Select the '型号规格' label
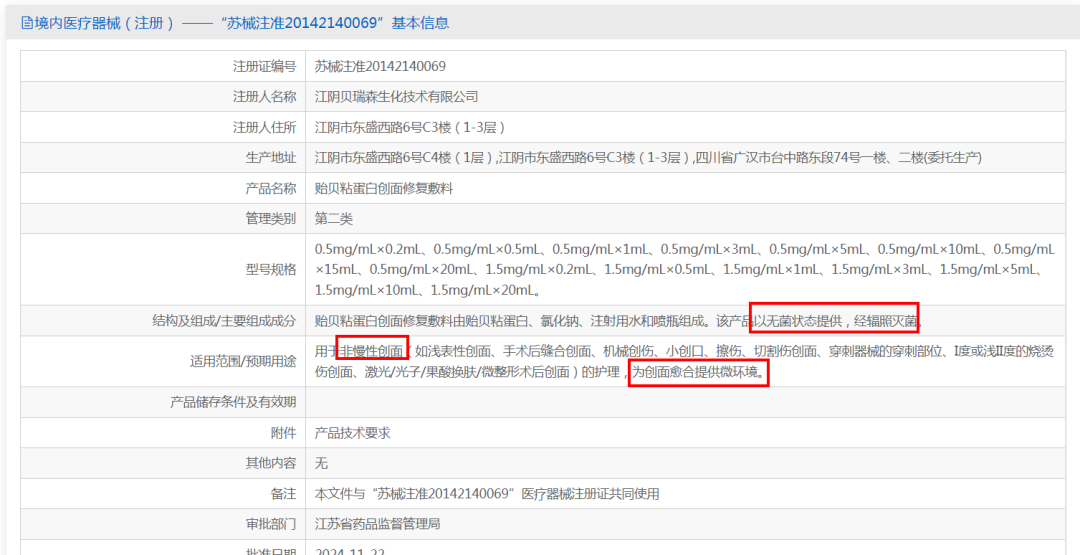Screen dimensions: 1080x555 click(271, 269)
